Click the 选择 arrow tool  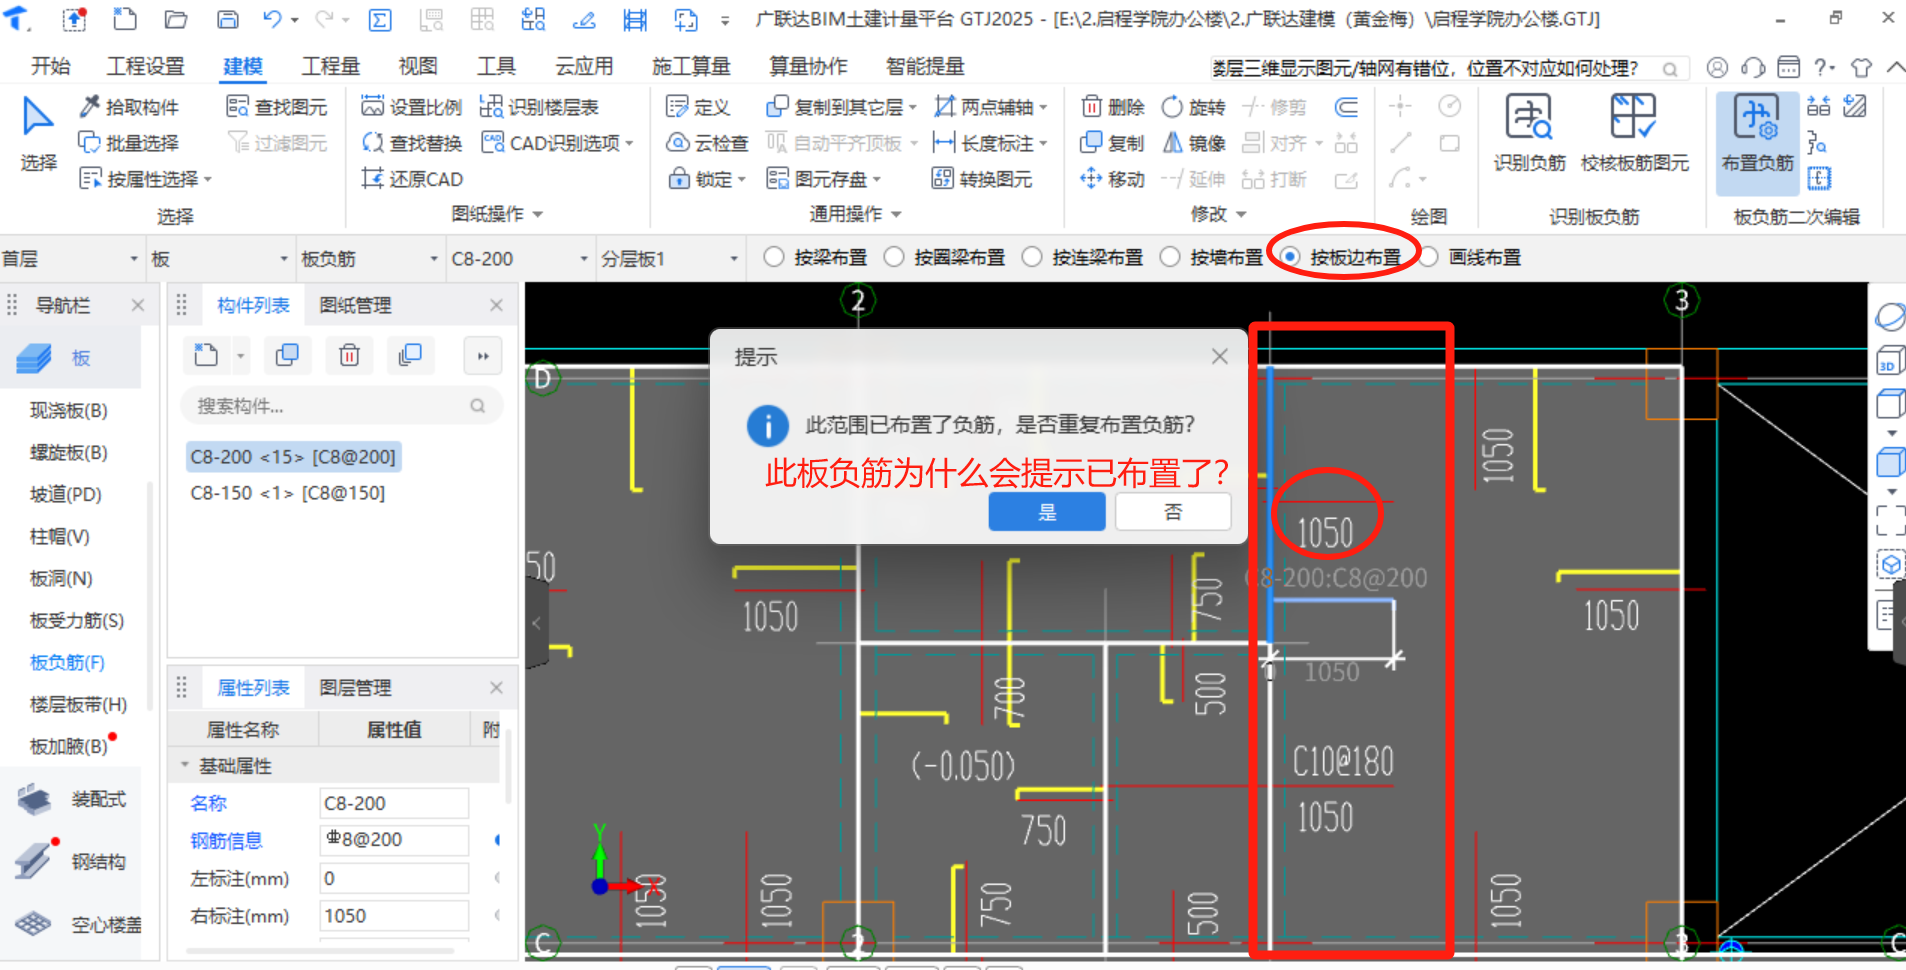38,133
